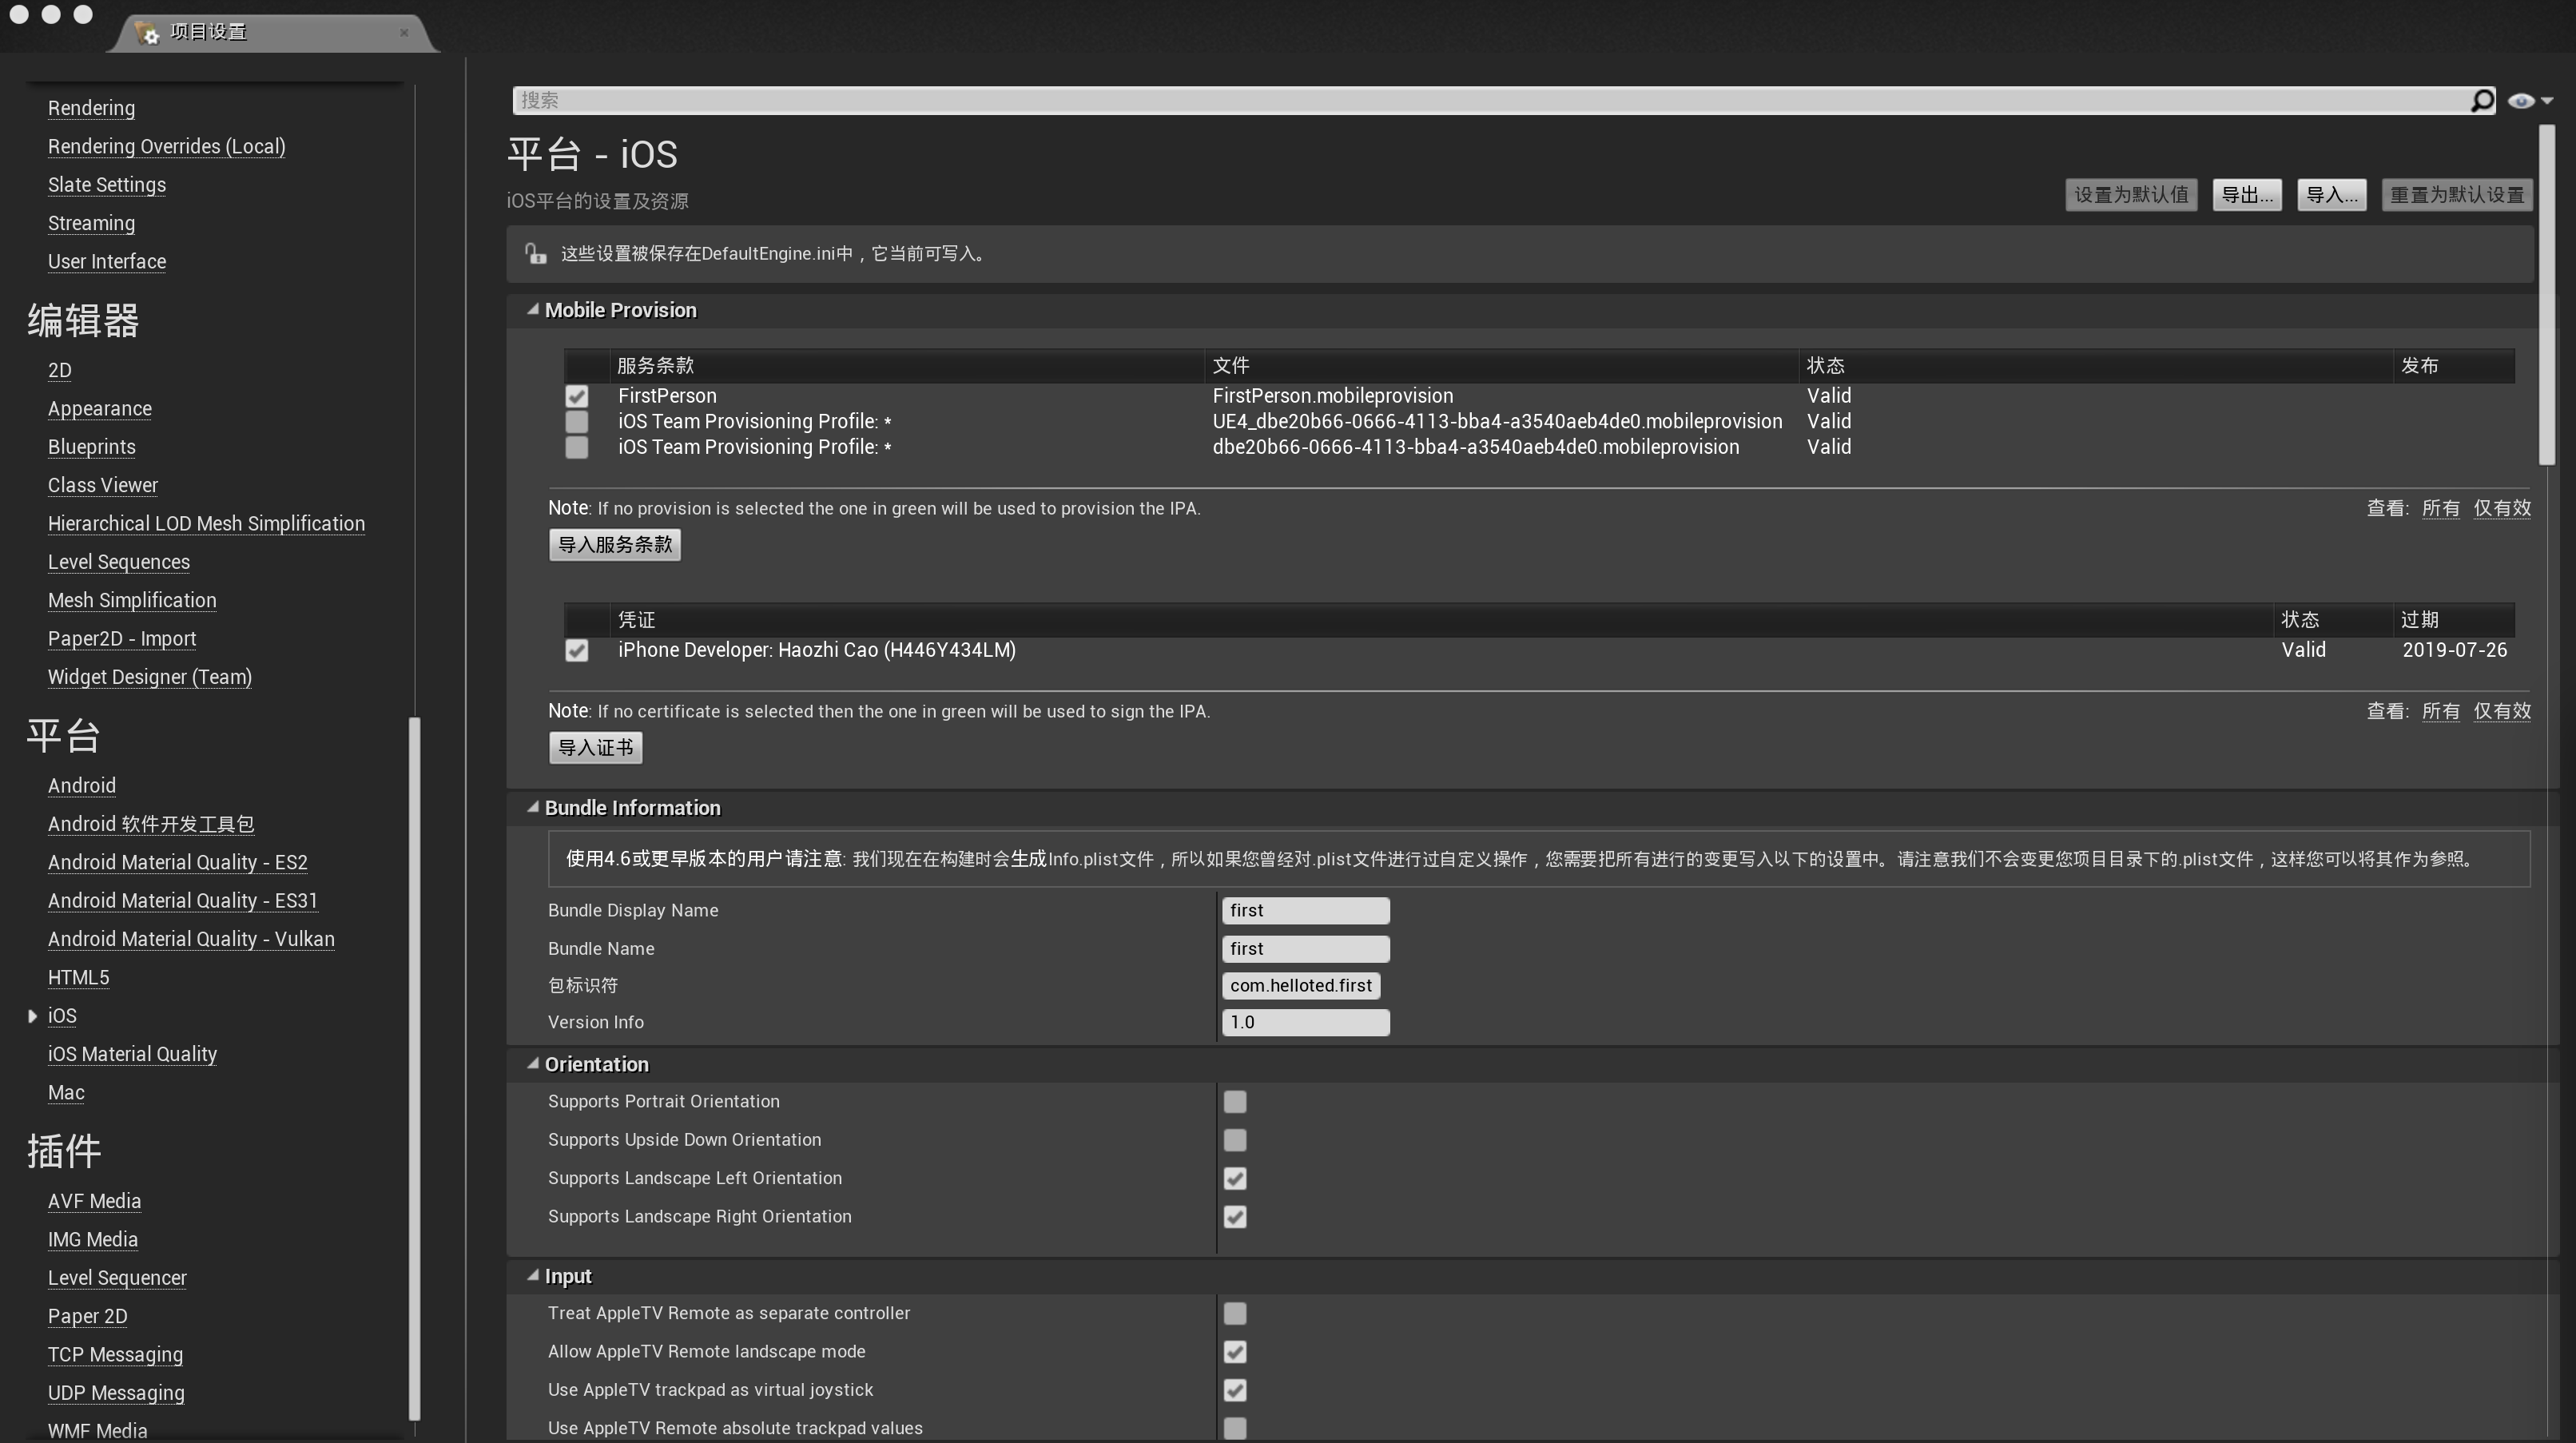Select the 2019-07-26 expiry date cell
The image size is (2576, 1443).
pyautogui.click(x=2454, y=651)
